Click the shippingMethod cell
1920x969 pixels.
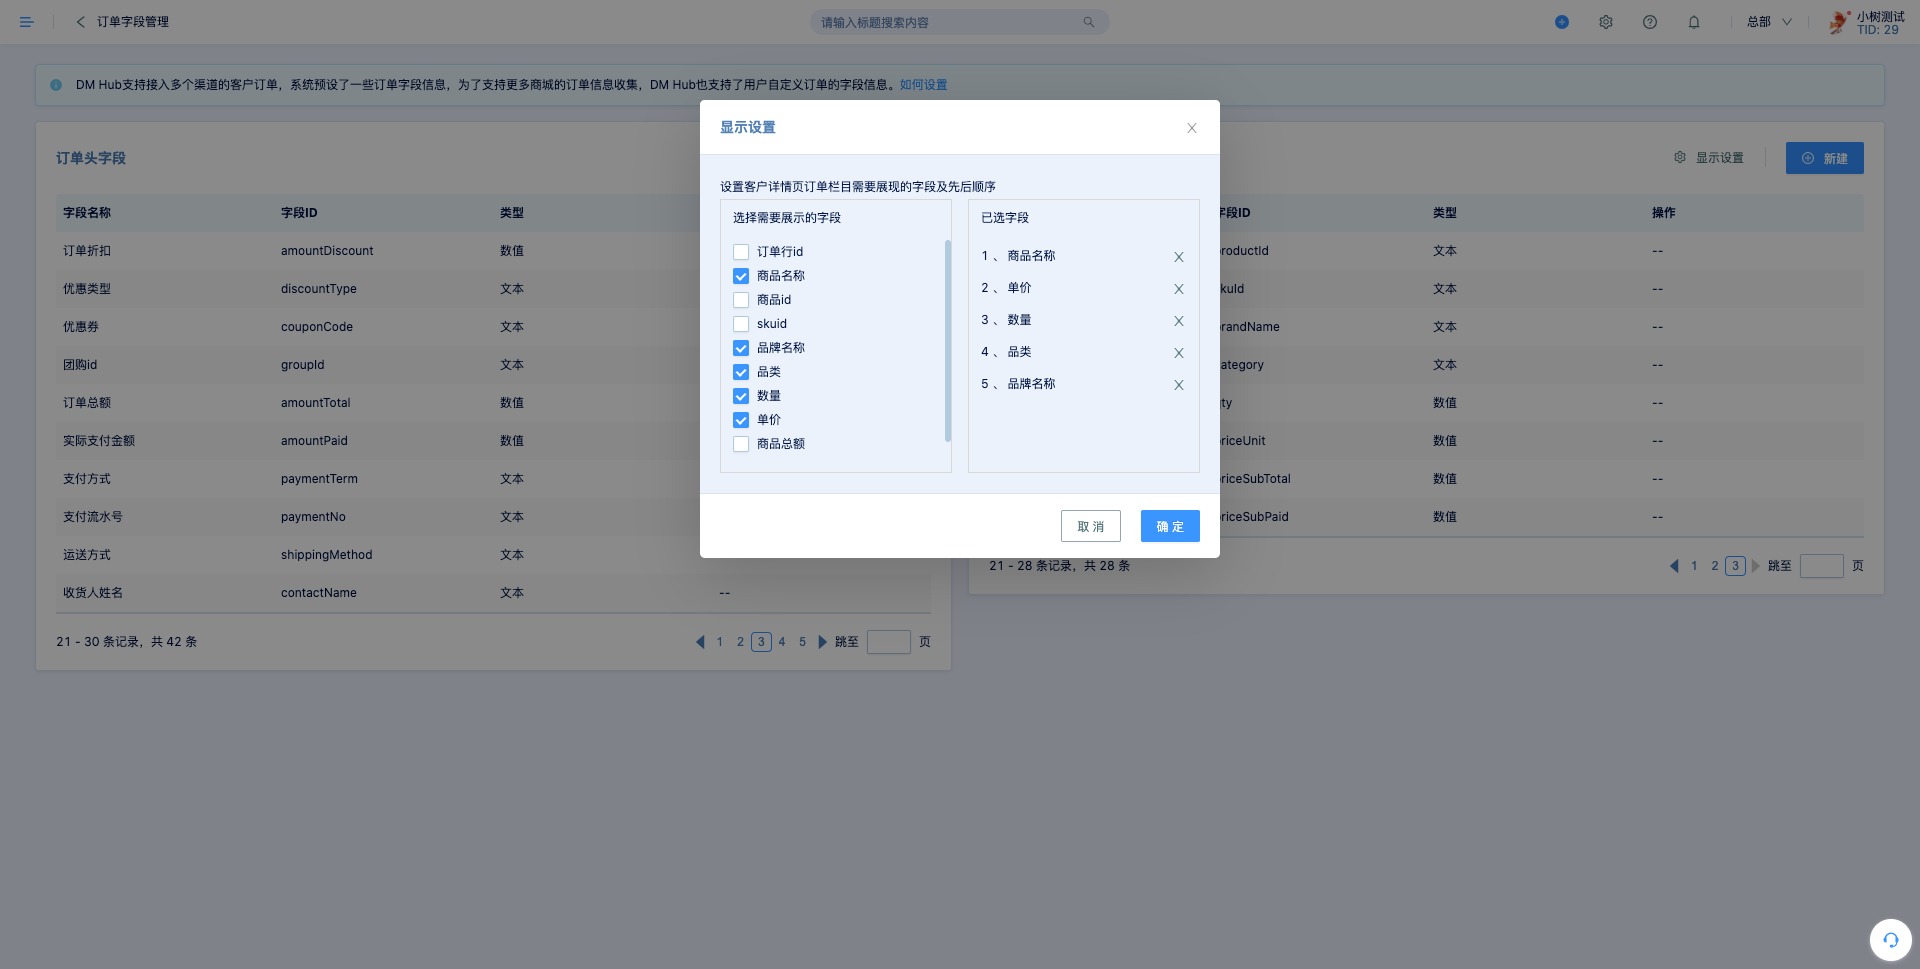pyautogui.click(x=326, y=555)
